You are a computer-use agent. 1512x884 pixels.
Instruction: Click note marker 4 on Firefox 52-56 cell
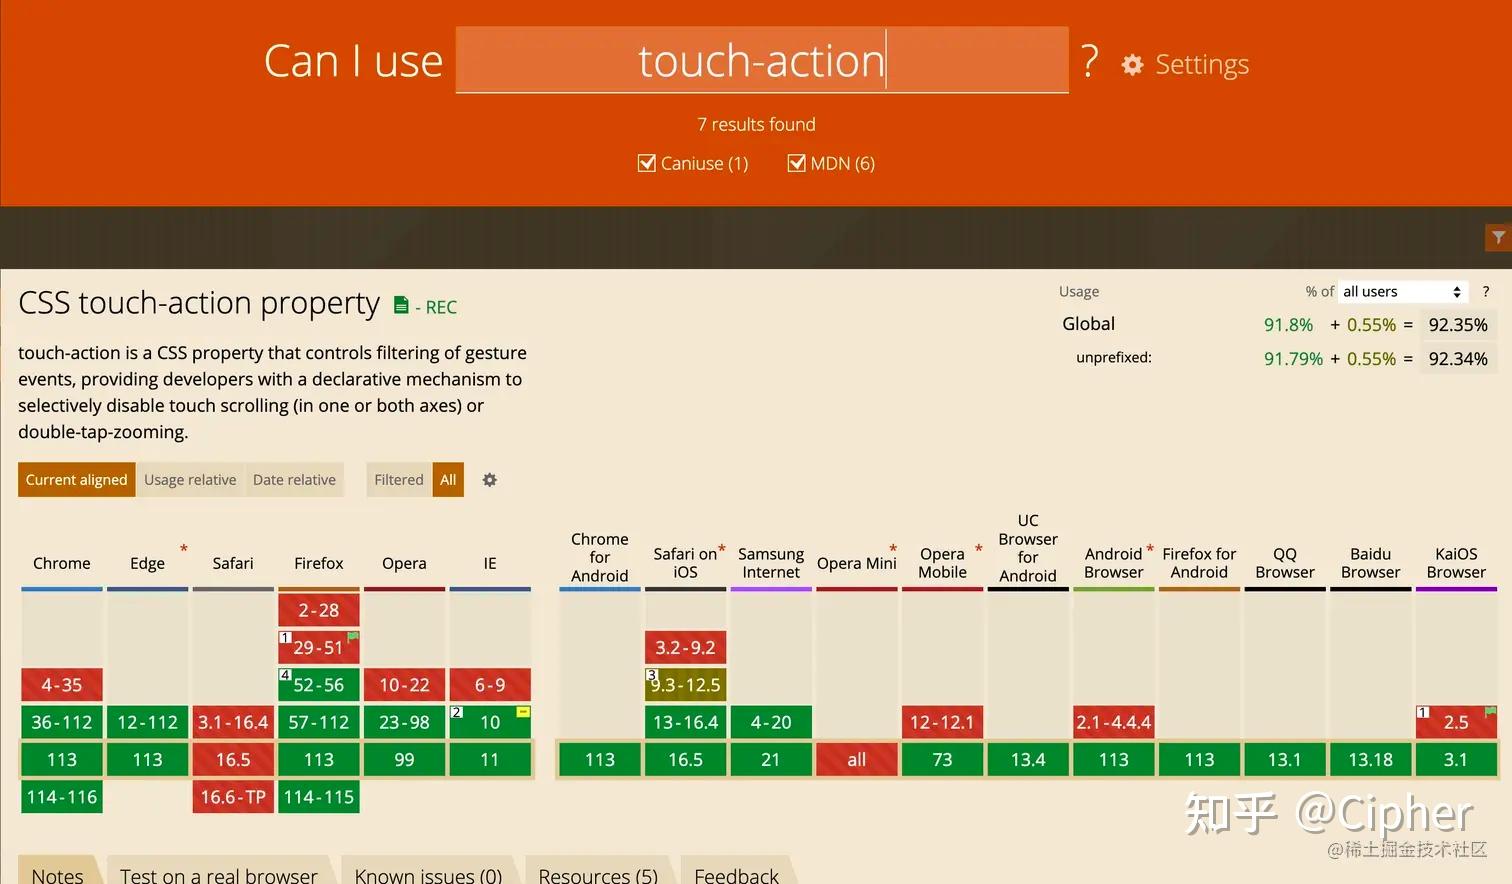pos(284,674)
